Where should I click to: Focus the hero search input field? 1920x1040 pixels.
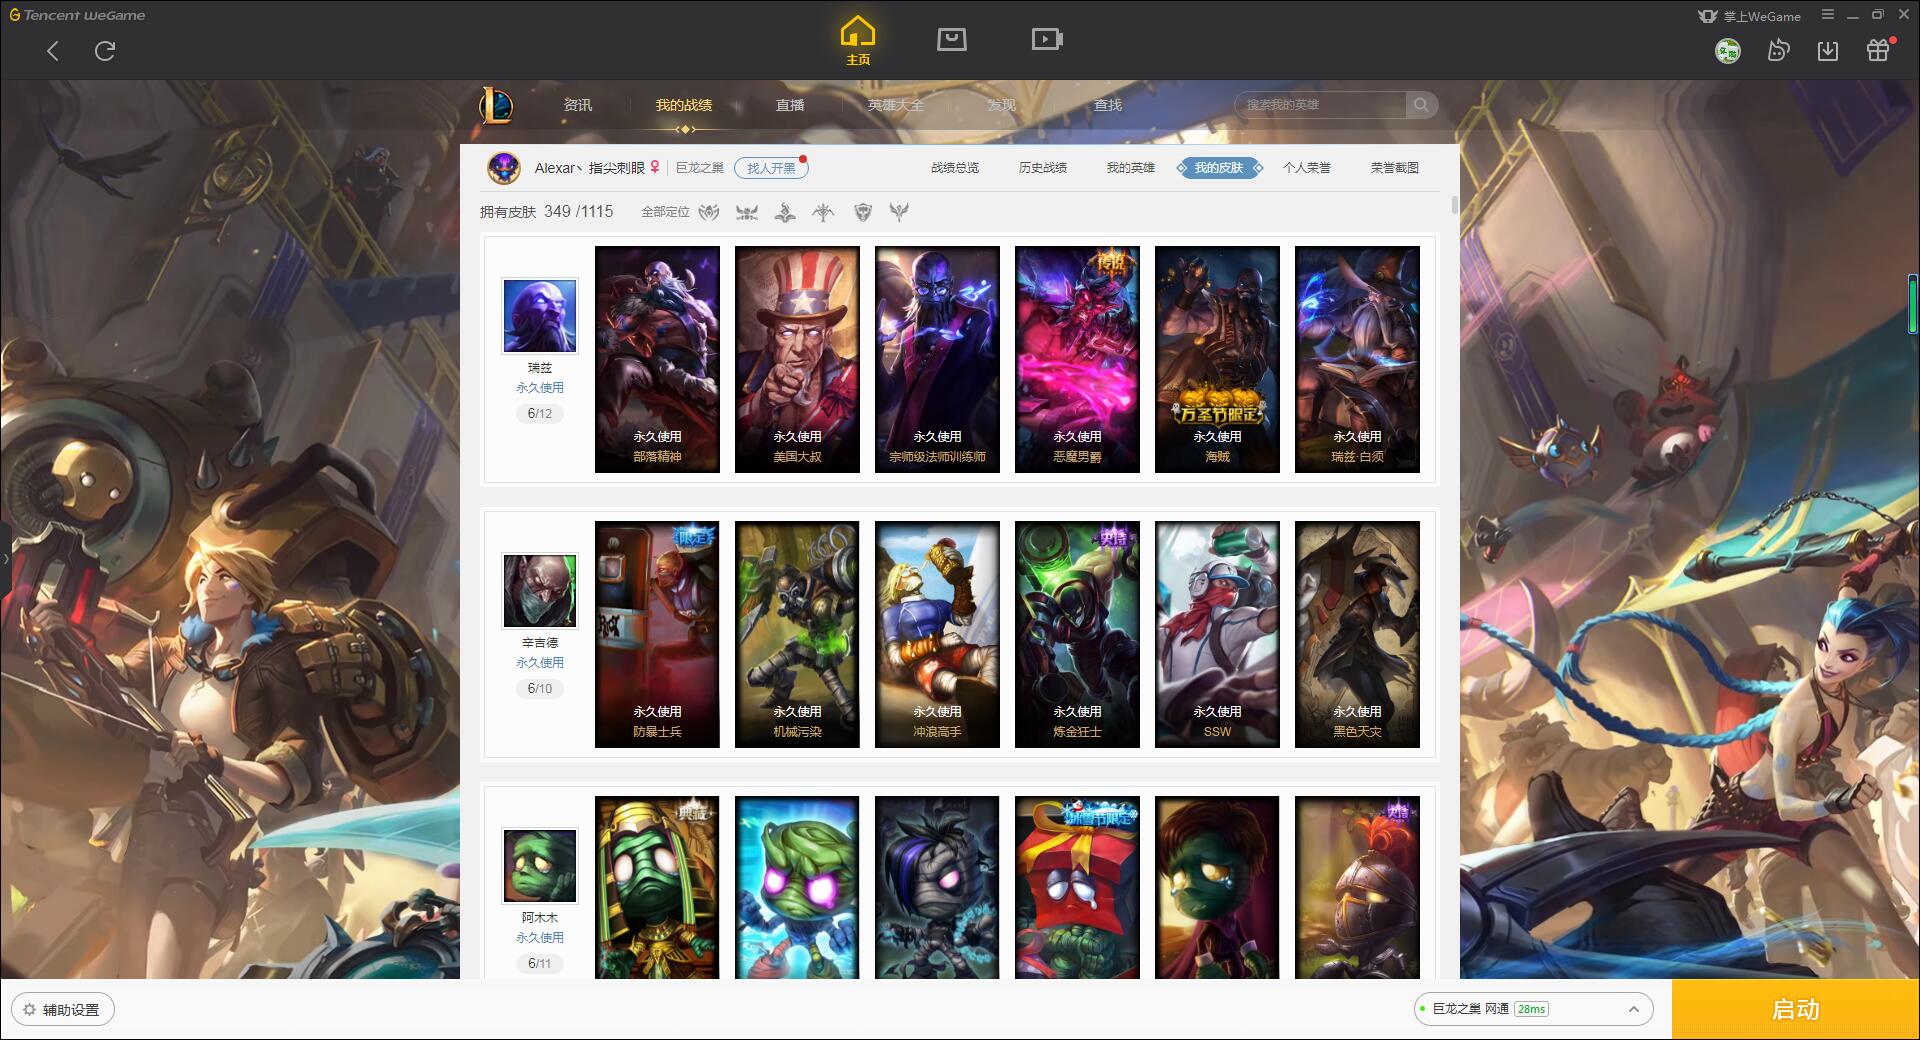[1322, 105]
